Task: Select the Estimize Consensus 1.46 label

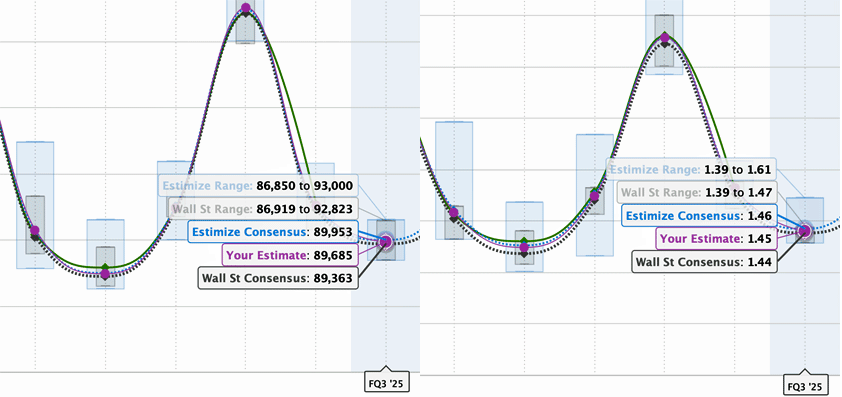Action: [x=699, y=215]
